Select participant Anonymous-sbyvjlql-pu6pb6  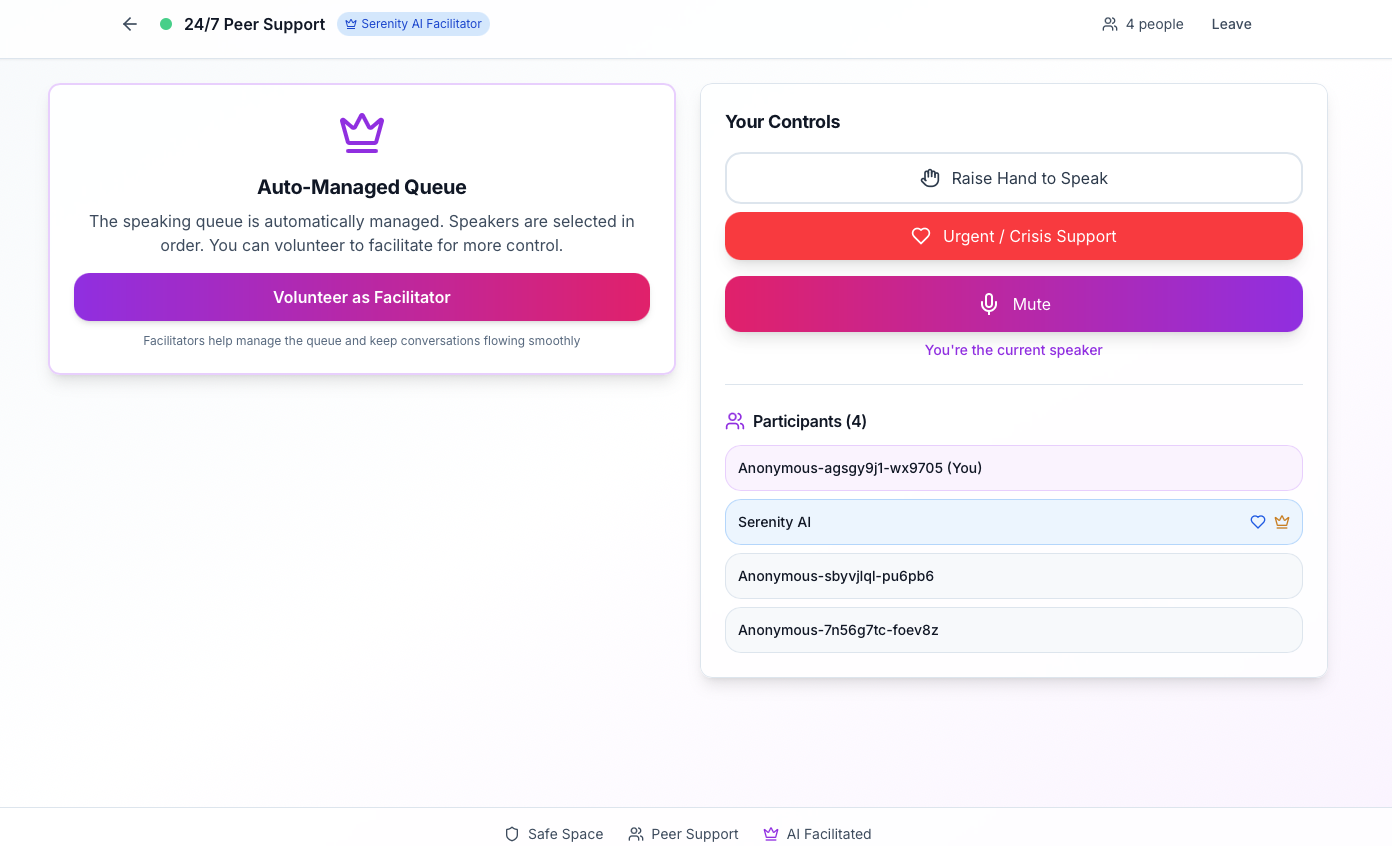(1013, 576)
